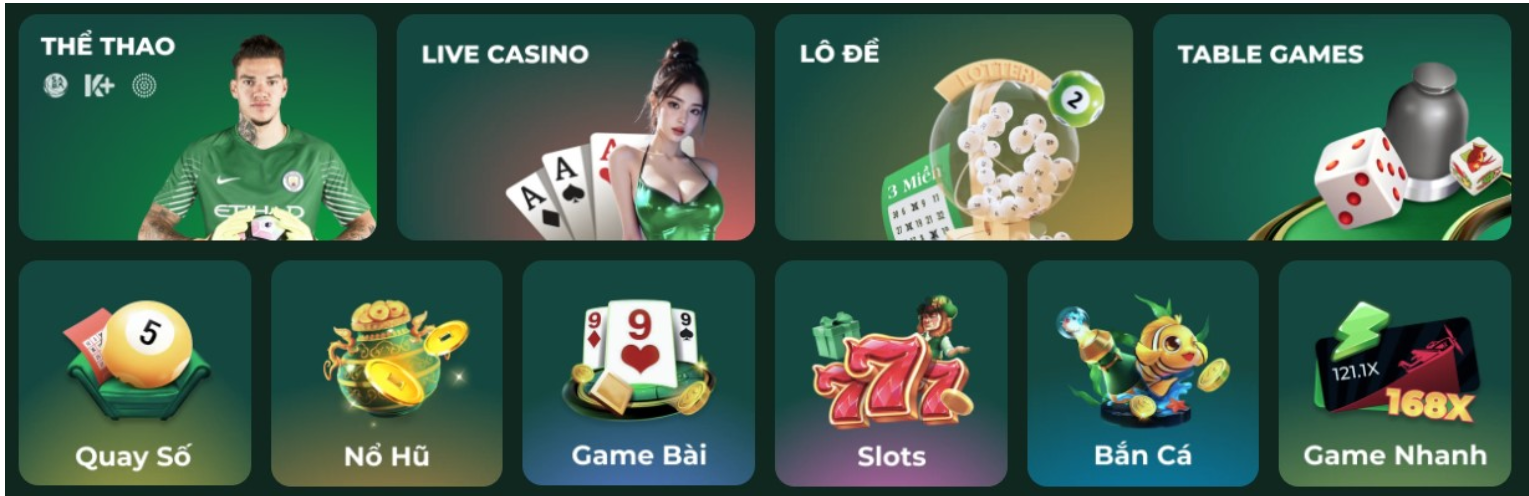The image size is (1529, 496).
Task: Select the Nổ Hũ label
Action: tap(386, 456)
